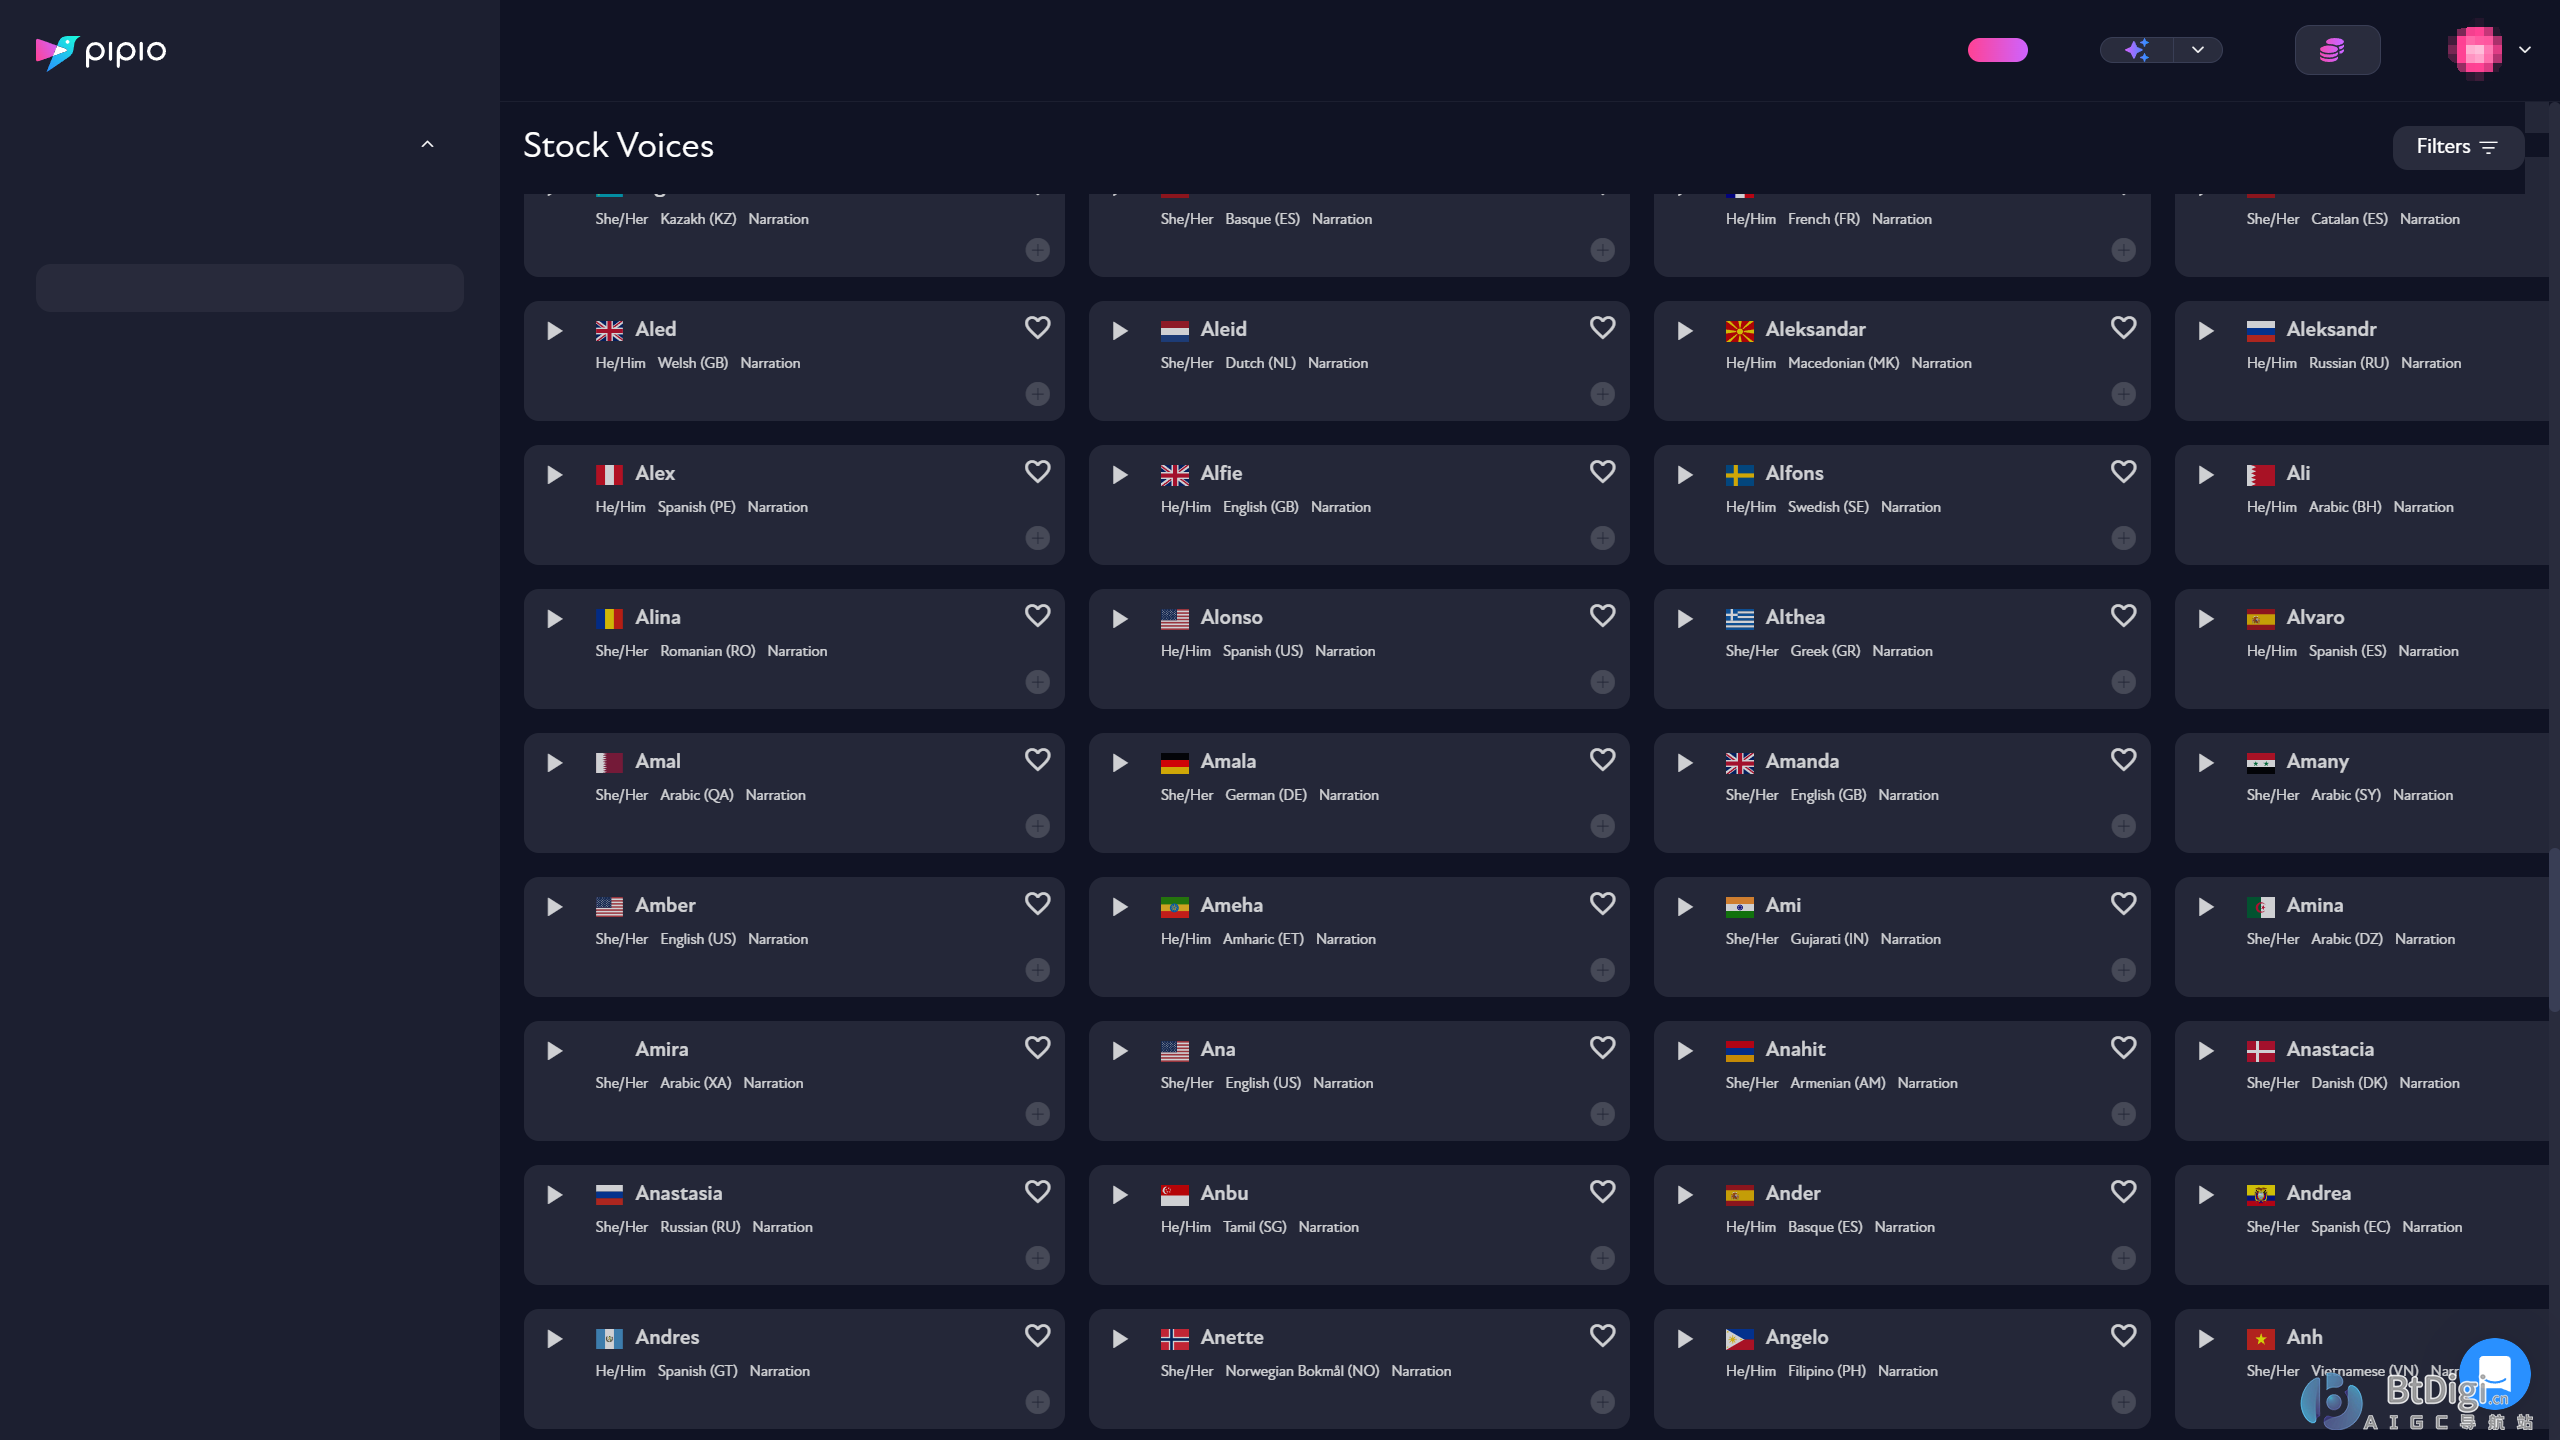Screen dimensions: 2560x1440
Task: Open the AI sparkle tools button
Action: 2137,50
